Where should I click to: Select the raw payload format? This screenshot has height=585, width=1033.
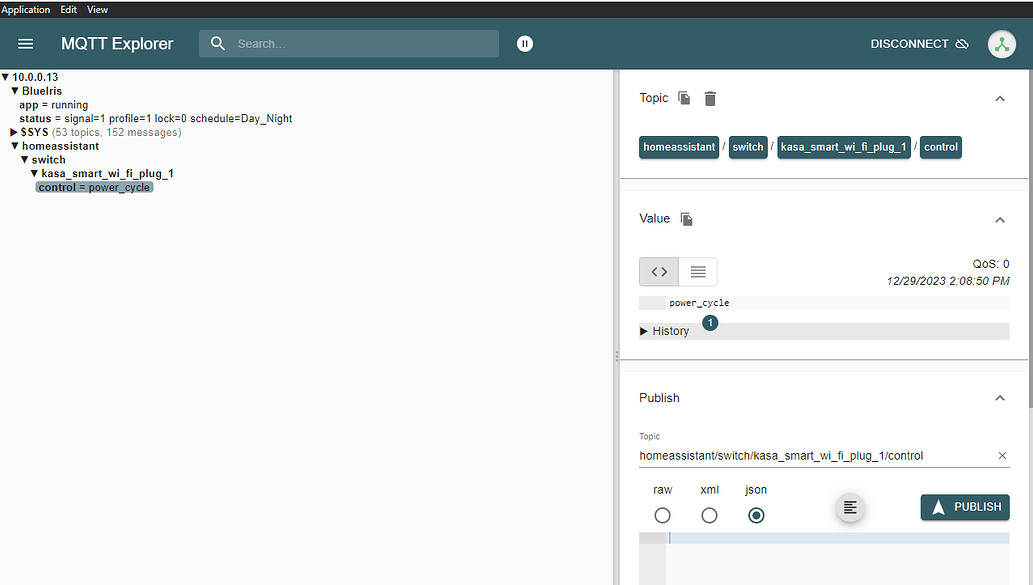pos(662,515)
